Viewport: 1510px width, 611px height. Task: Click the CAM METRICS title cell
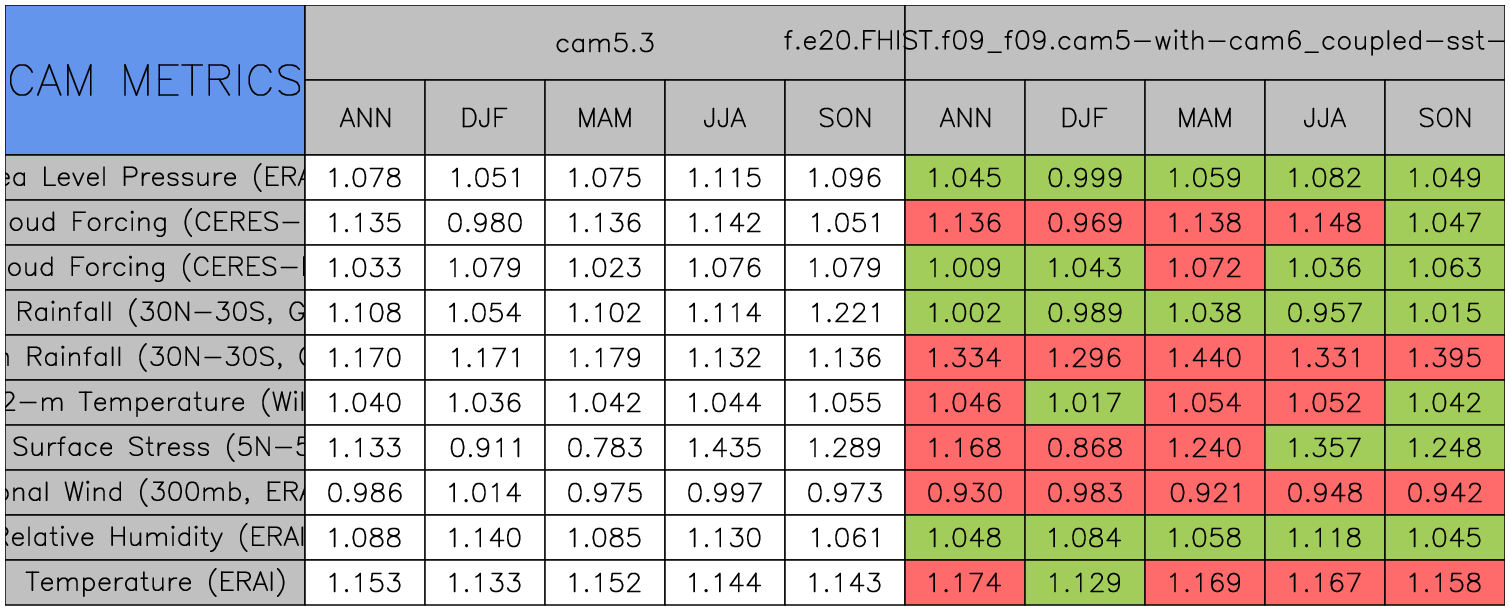pyautogui.click(x=154, y=80)
